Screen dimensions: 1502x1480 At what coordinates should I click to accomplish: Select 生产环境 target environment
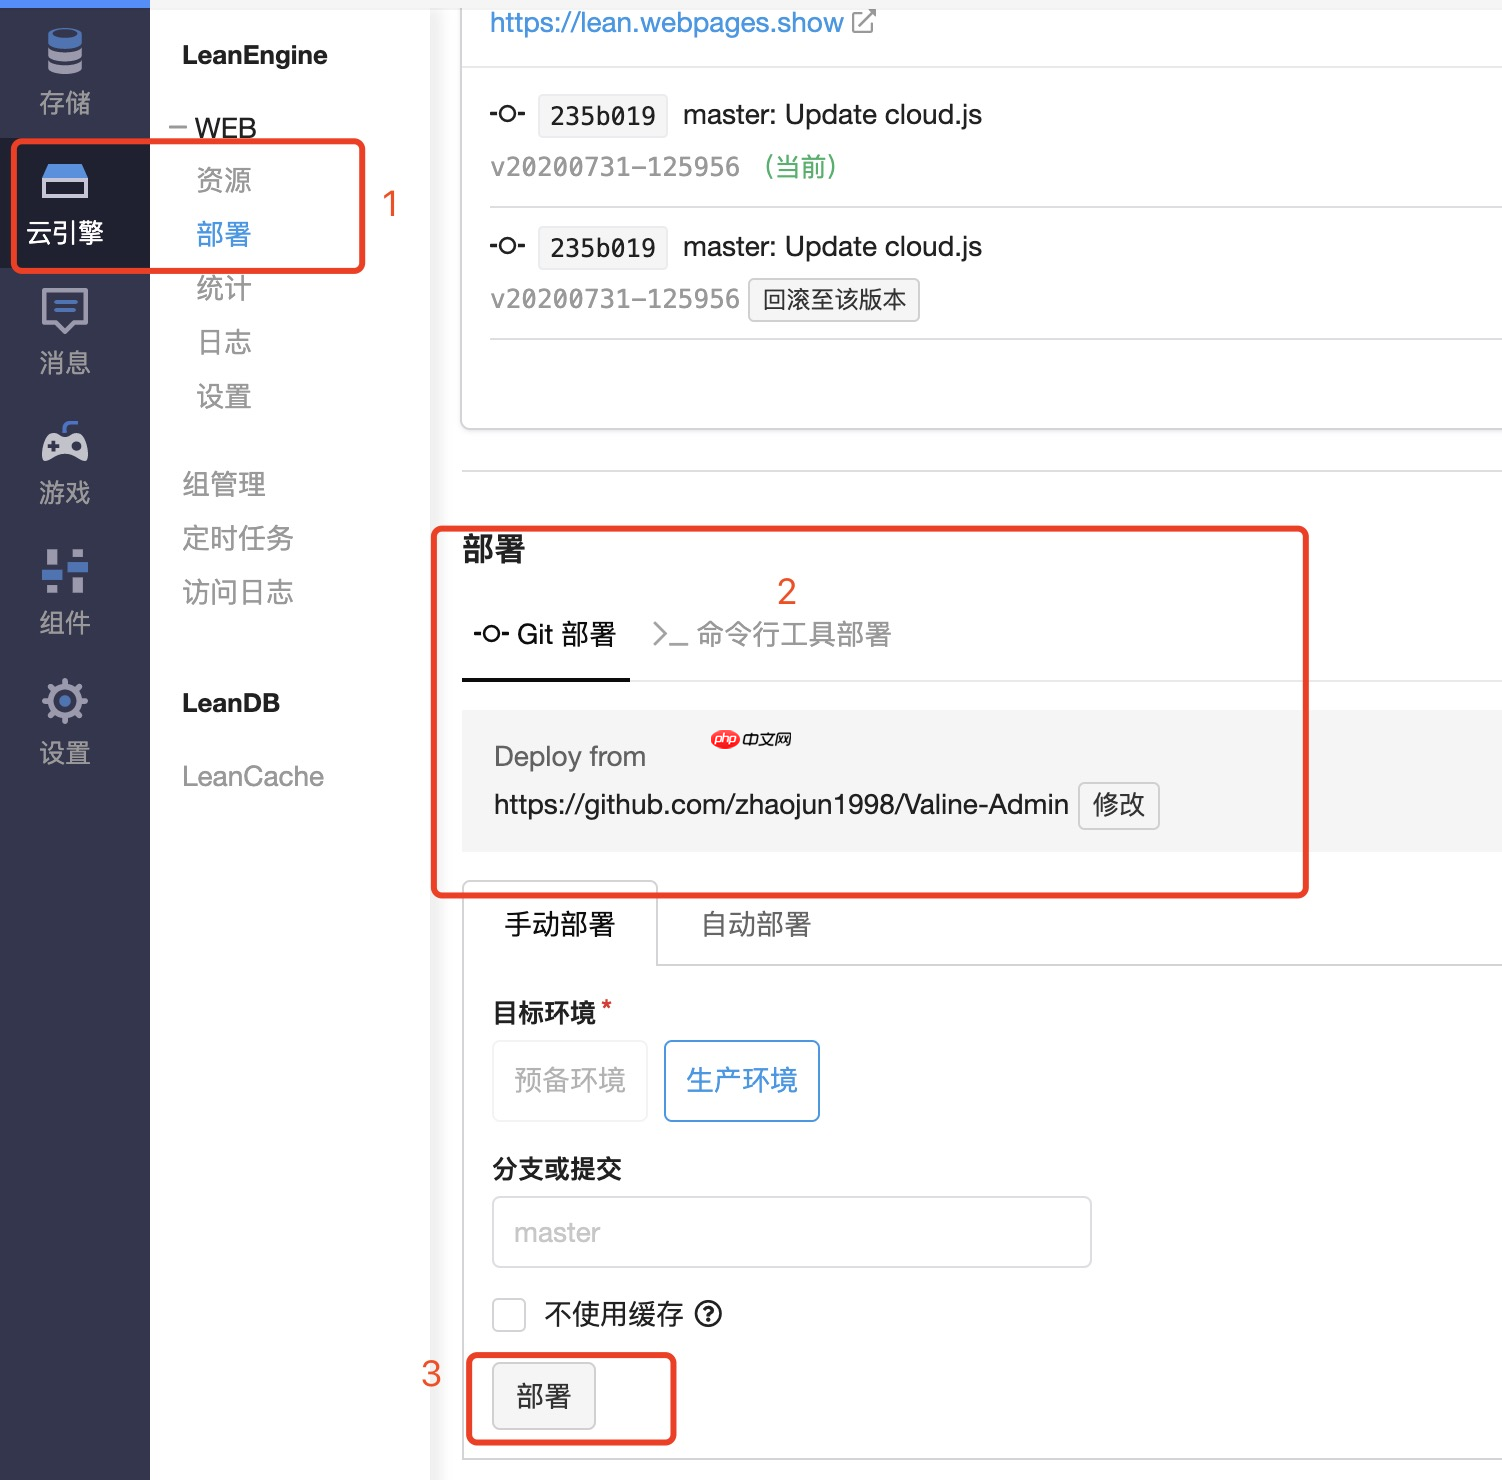coord(742,1081)
